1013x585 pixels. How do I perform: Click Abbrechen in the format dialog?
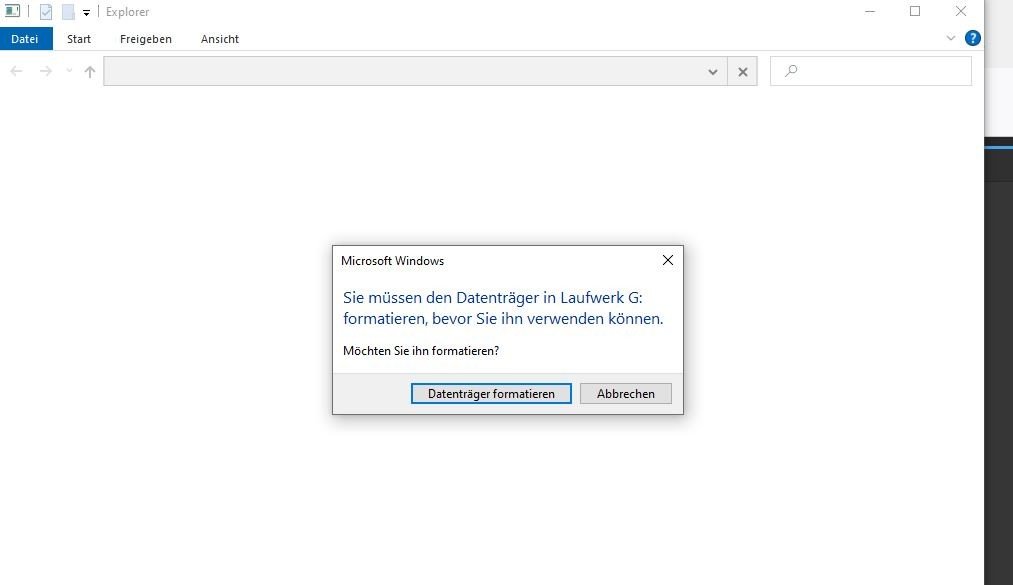click(x=625, y=393)
